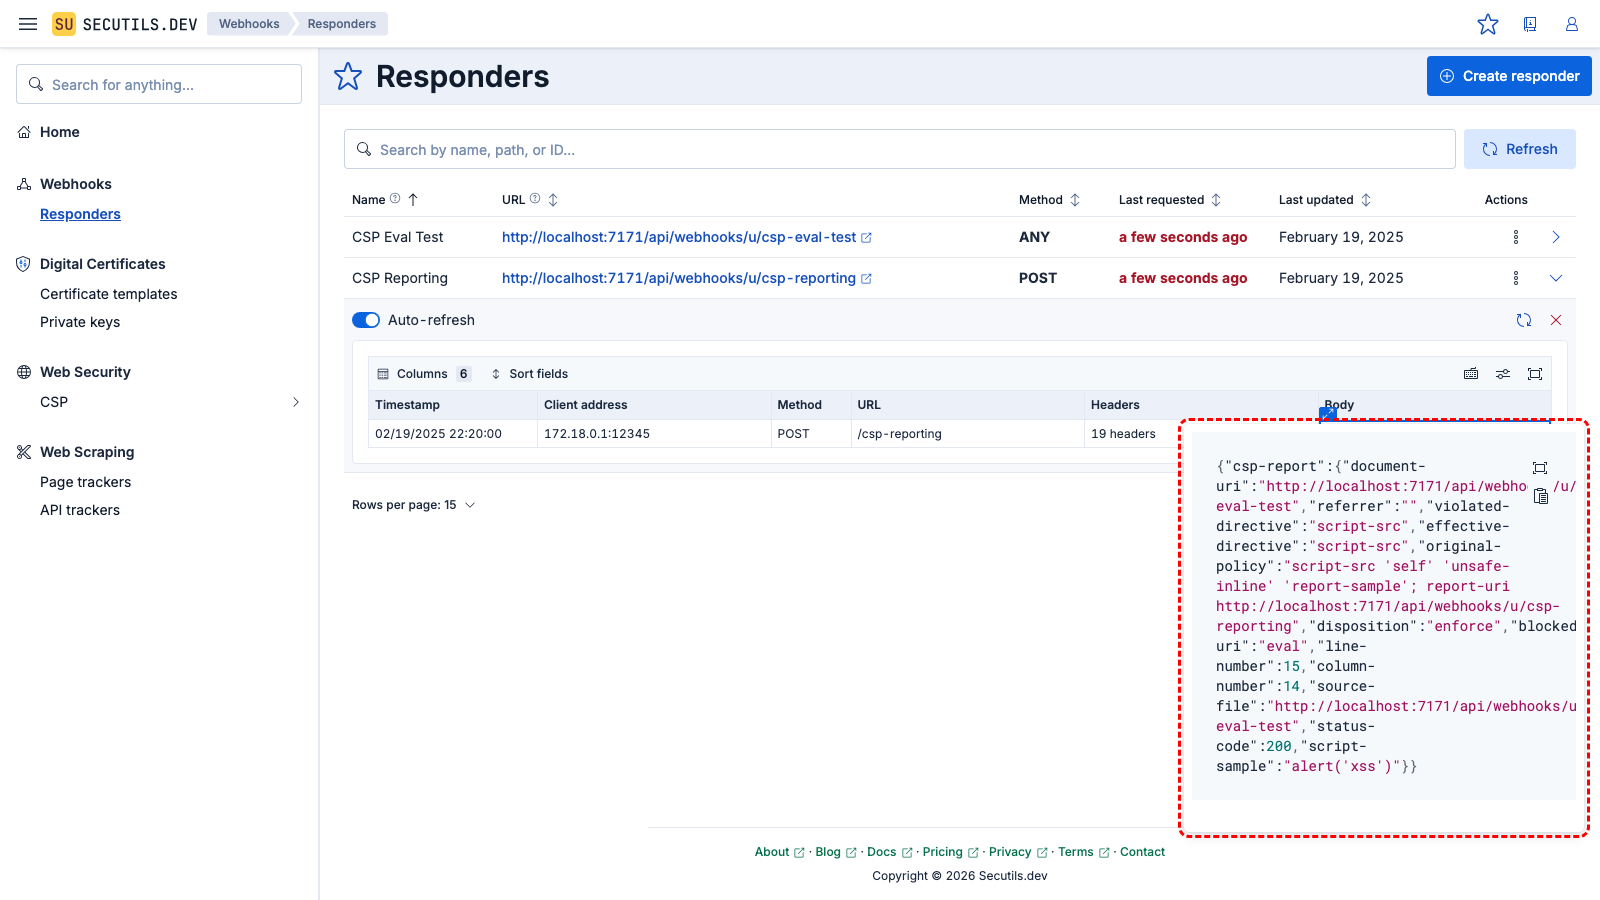Turn off the Auto-refresh switch
1600x900 pixels.
pos(366,320)
